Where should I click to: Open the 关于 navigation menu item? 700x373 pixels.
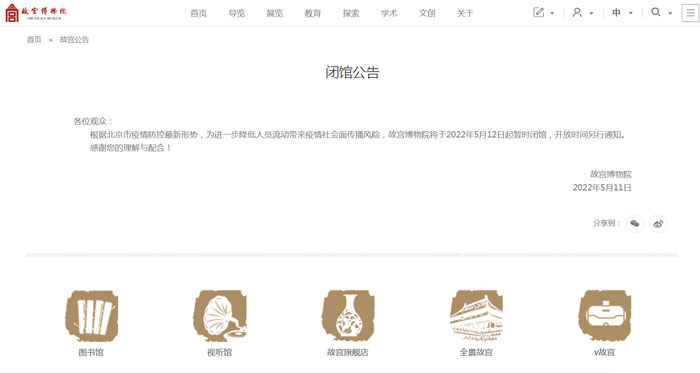click(465, 13)
